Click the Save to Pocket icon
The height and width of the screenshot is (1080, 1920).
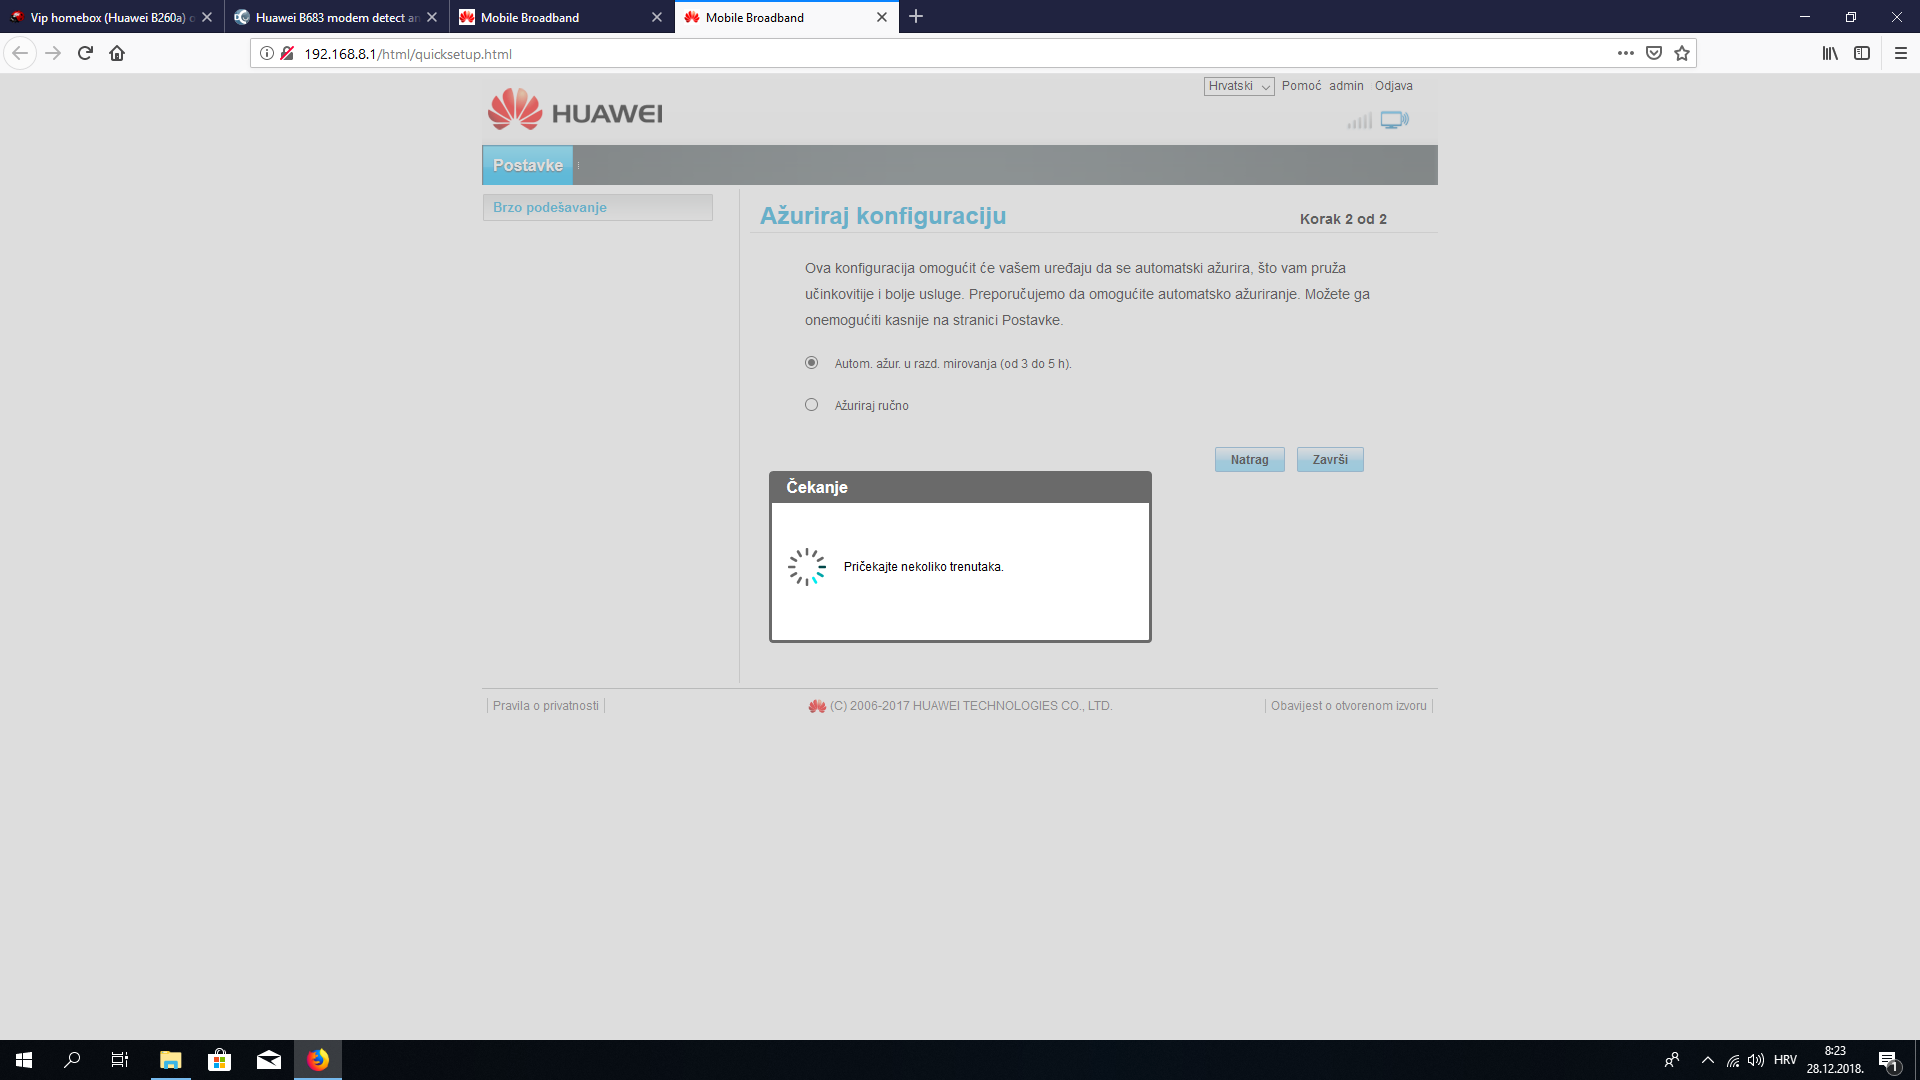tap(1654, 53)
